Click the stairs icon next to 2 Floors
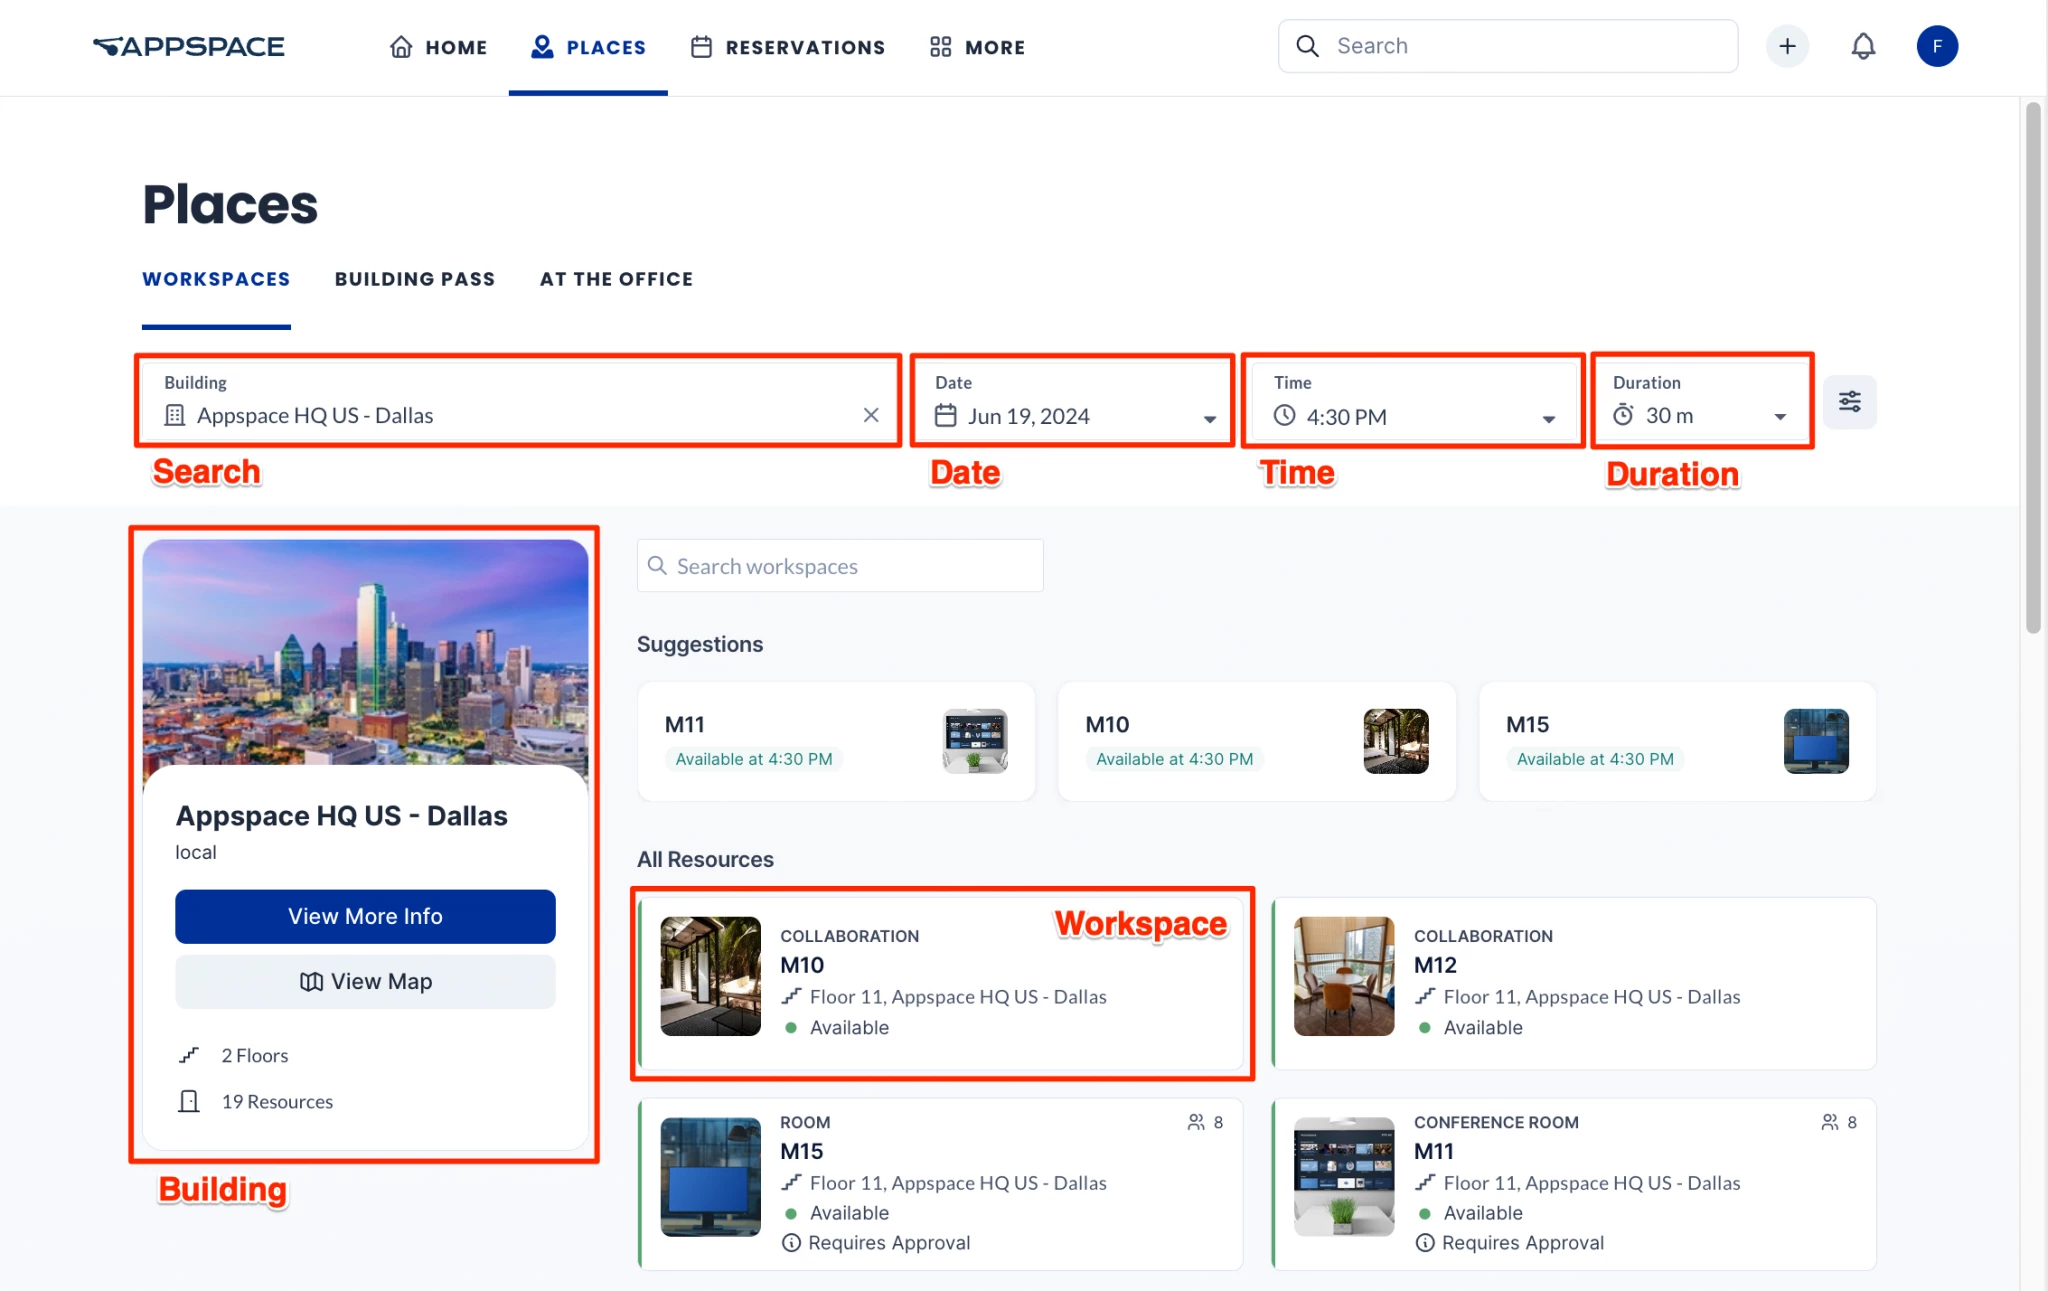The image size is (2048, 1291). 189,1055
